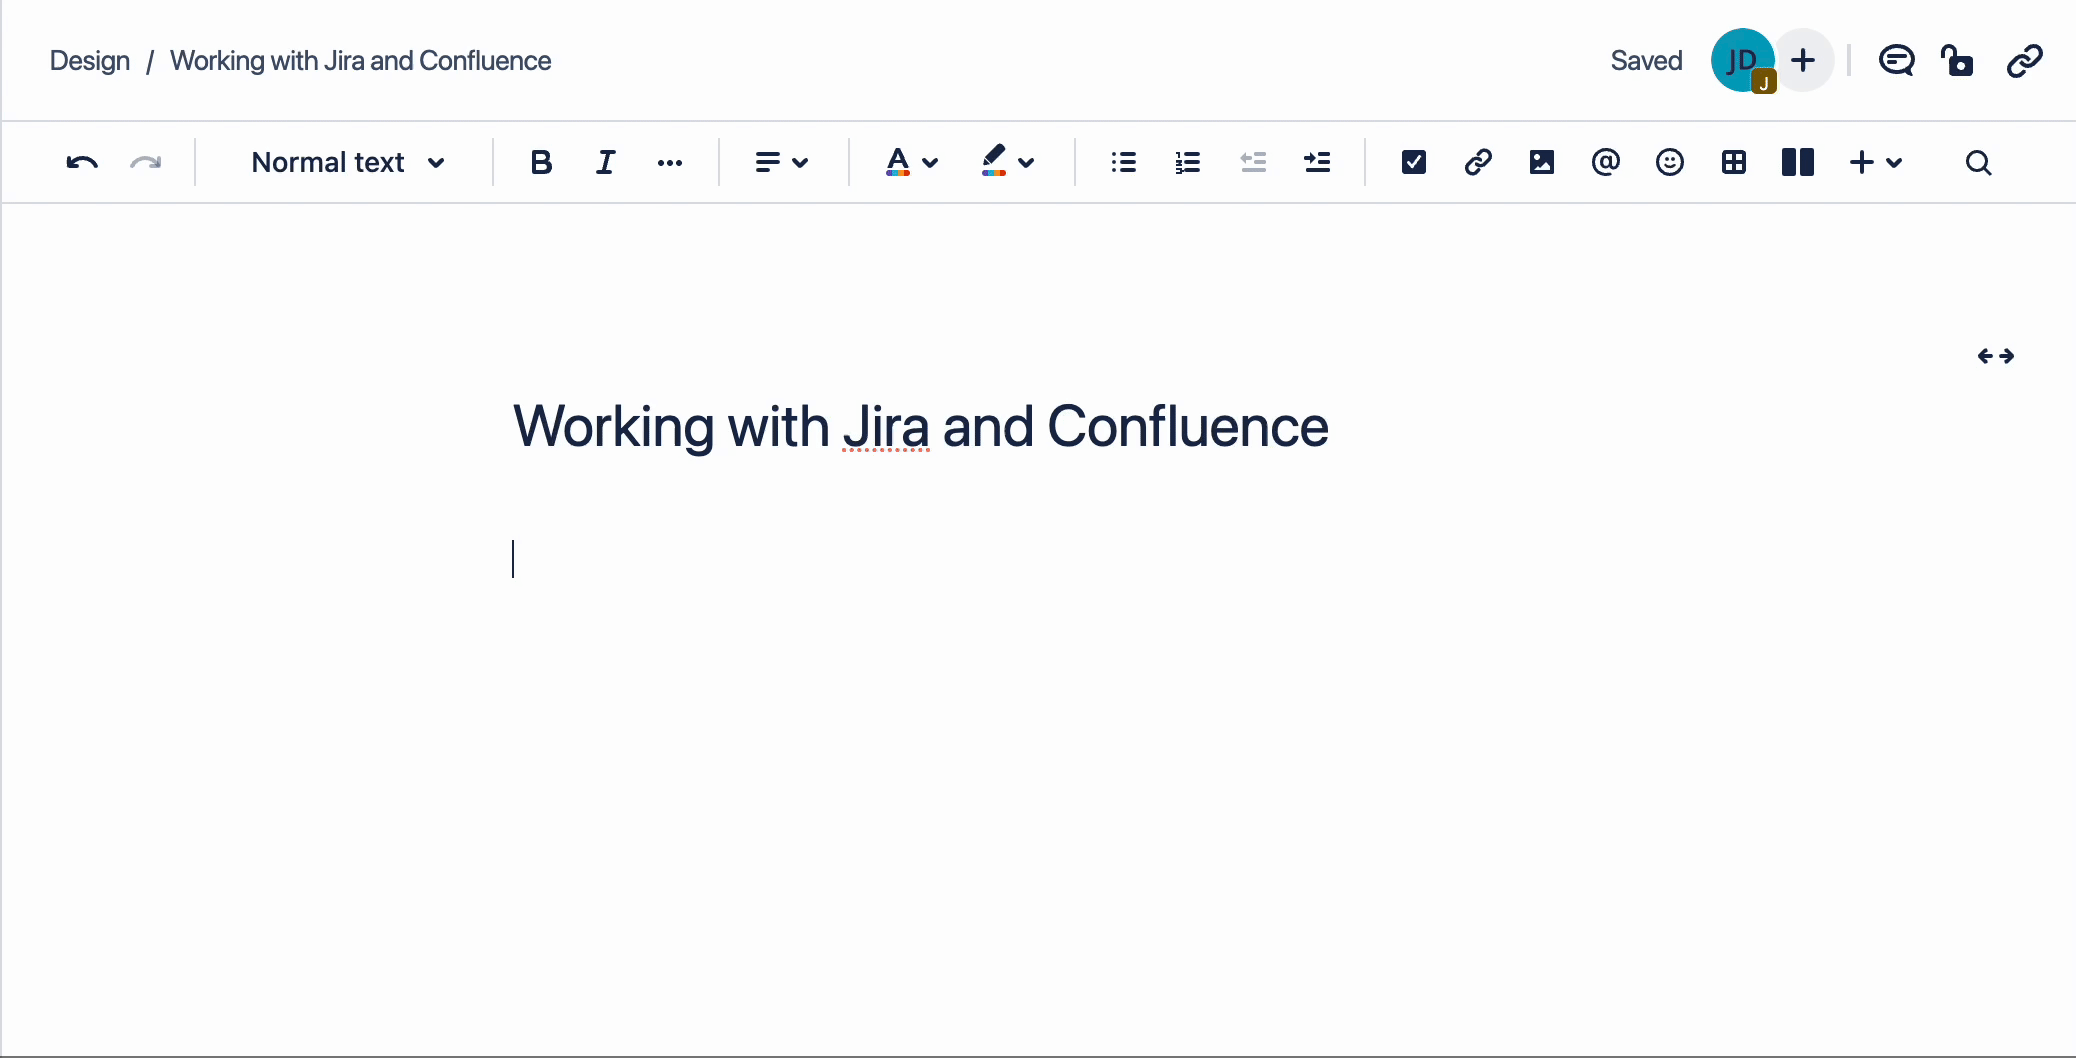The height and width of the screenshot is (1058, 2076).
Task: Open the Normal text style dropdown
Action: click(x=347, y=162)
